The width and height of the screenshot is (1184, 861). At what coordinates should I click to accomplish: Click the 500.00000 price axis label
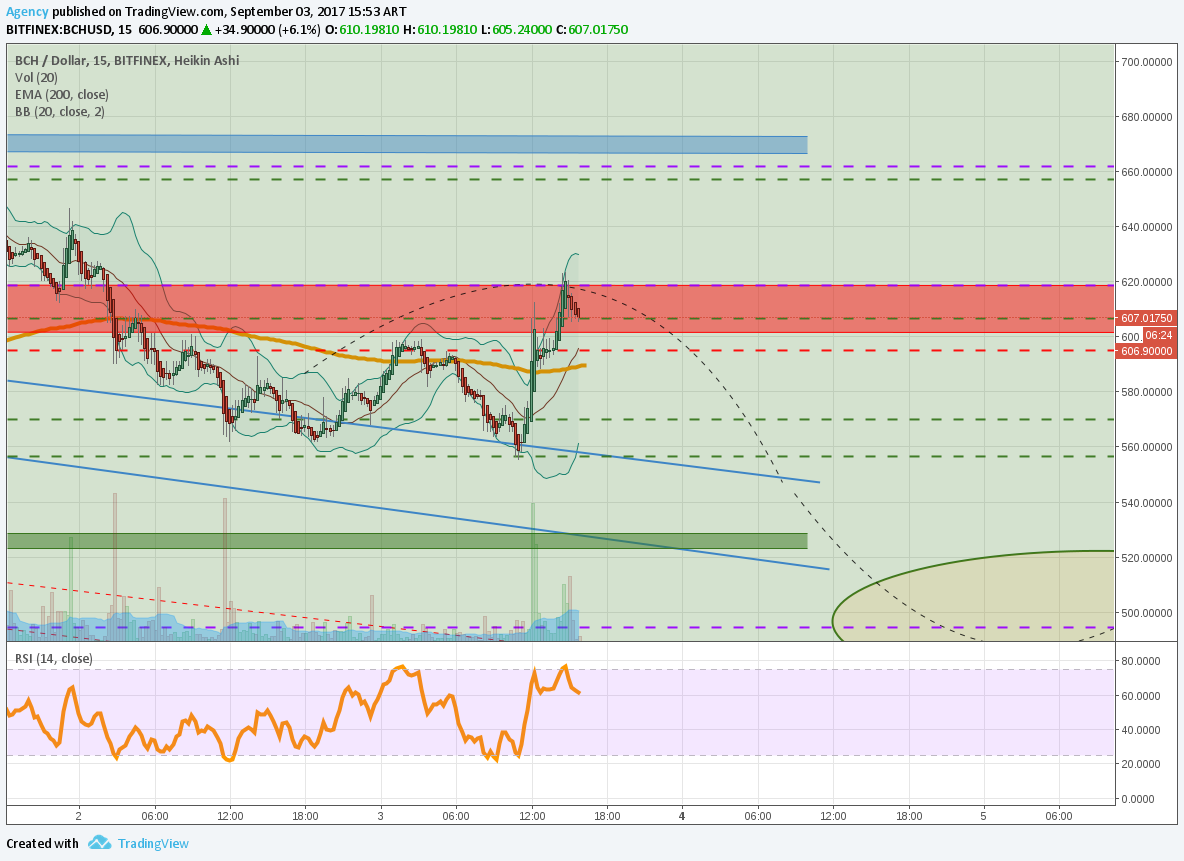point(1147,613)
